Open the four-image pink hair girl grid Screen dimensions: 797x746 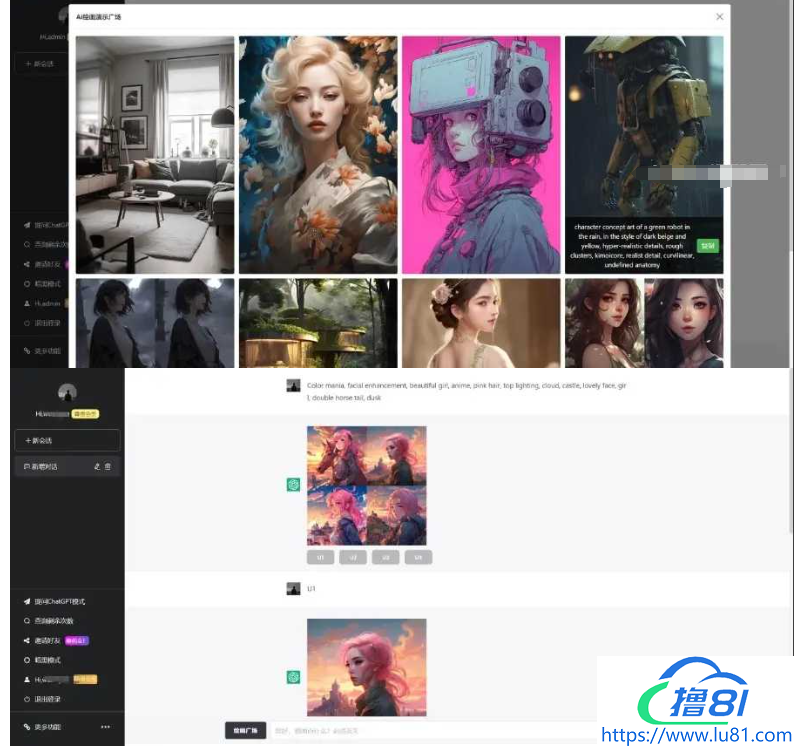(366, 486)
